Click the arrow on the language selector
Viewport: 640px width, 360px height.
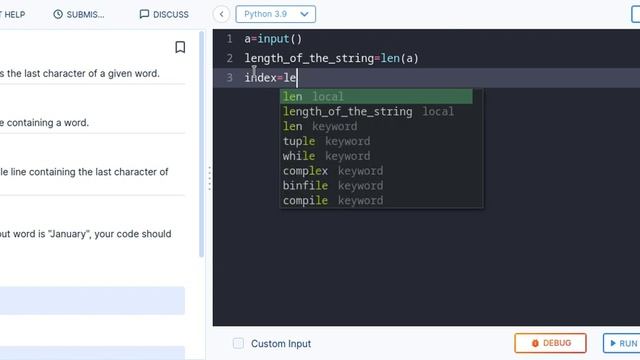click(x=304, y=14)
